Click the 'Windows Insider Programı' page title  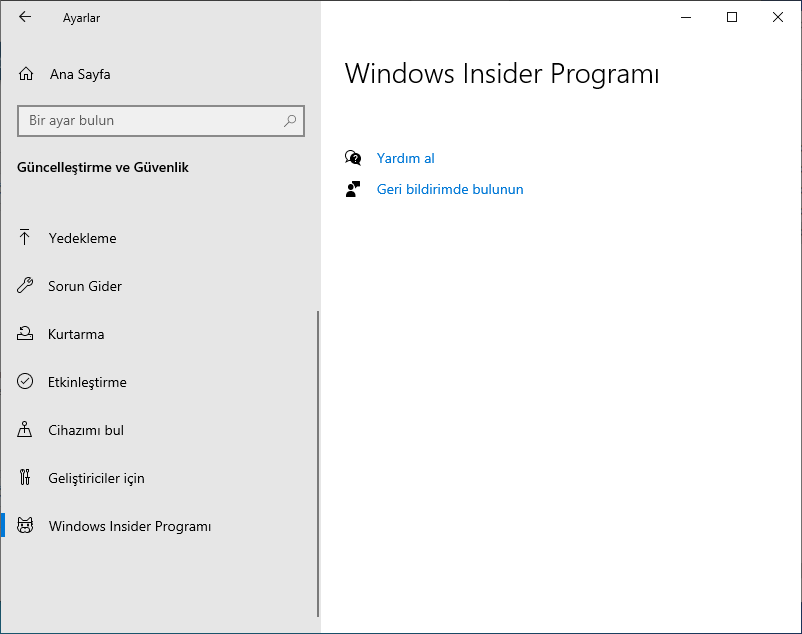point(502,74)
